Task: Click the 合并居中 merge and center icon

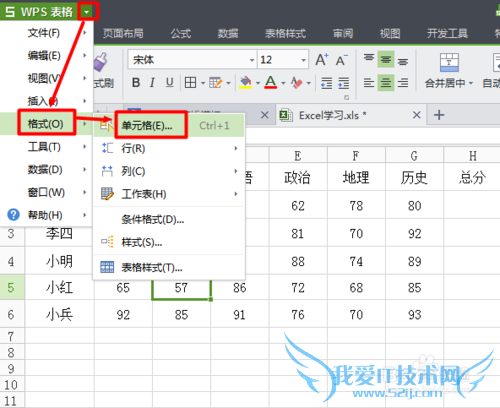Action: (x=449, y=62)
